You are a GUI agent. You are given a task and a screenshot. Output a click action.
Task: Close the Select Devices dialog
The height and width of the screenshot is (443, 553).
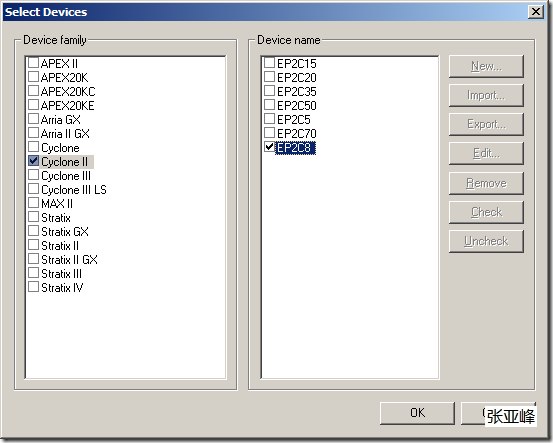point(535,12)
